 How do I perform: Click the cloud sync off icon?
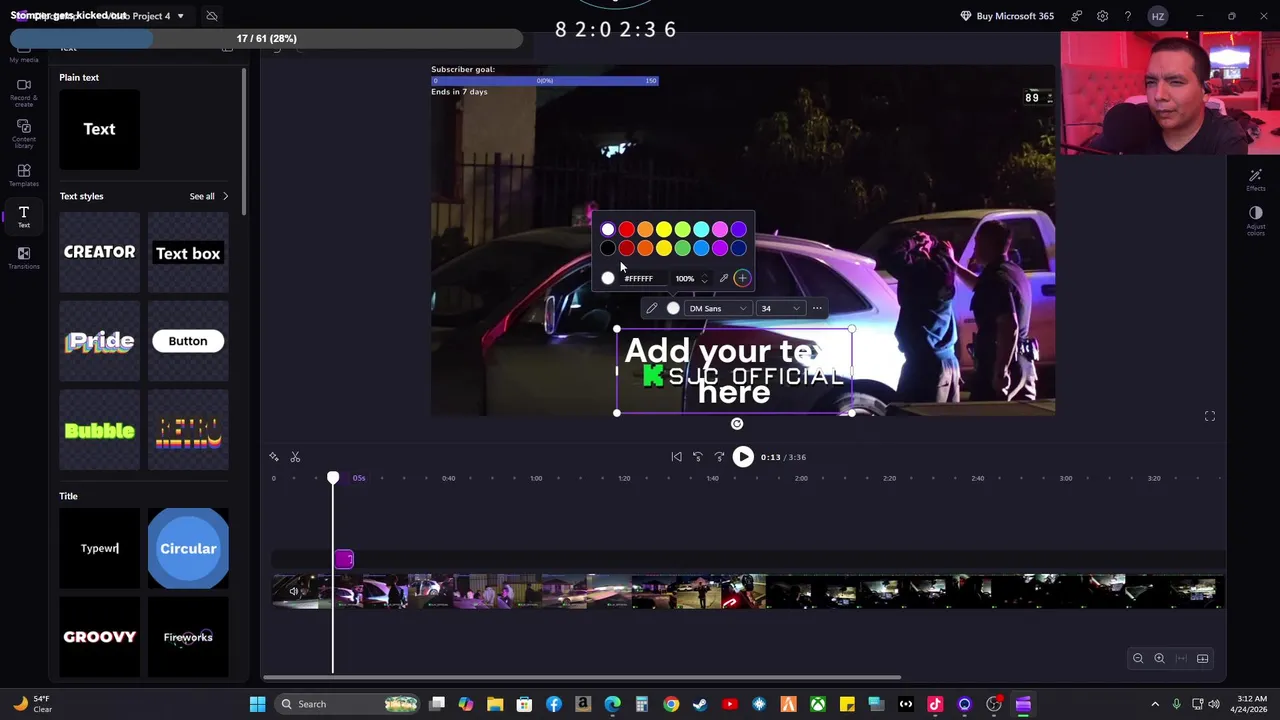click(212, 16)
